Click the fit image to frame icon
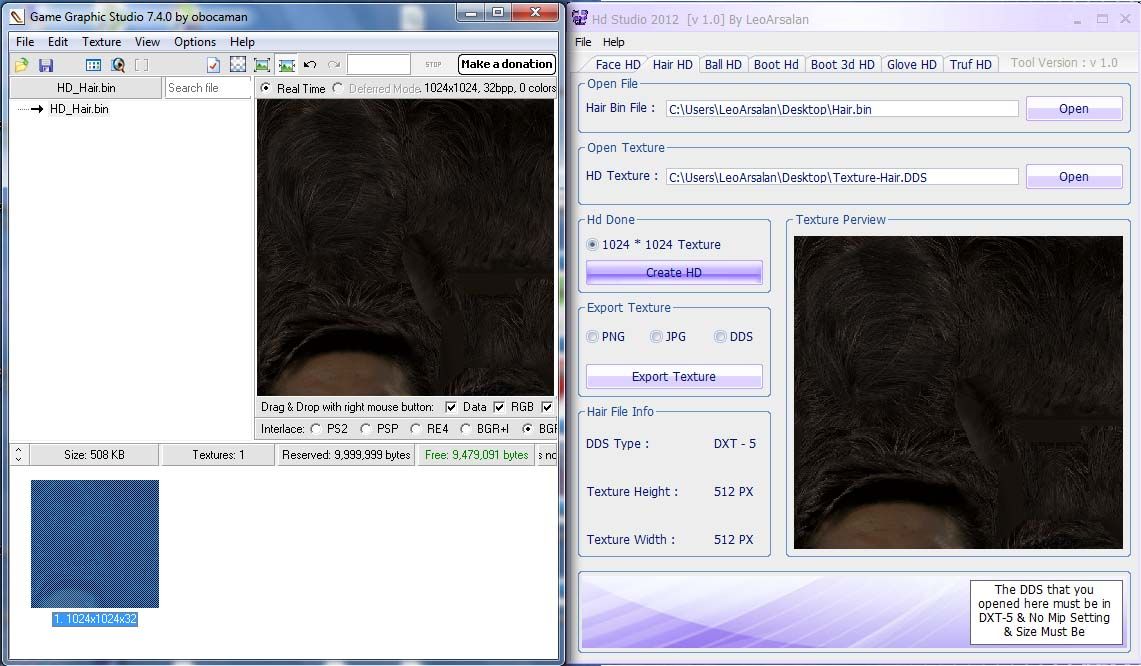The width and height of the screenshot is (1141, 666). (262, 65)
